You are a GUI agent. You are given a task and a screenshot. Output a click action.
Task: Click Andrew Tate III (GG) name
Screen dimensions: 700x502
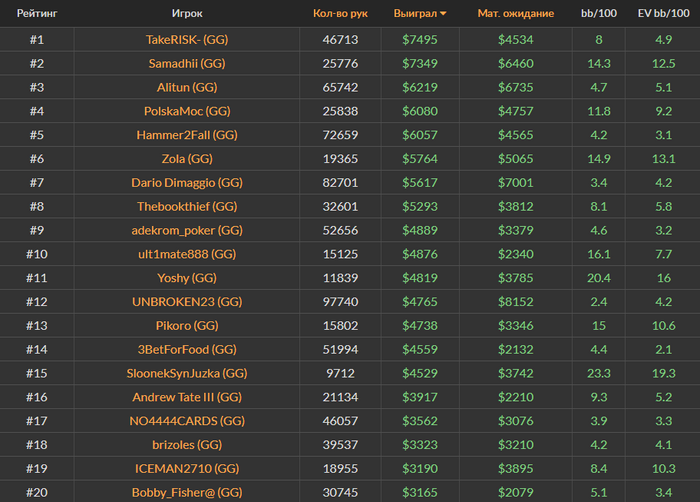[x=187, y=397]
